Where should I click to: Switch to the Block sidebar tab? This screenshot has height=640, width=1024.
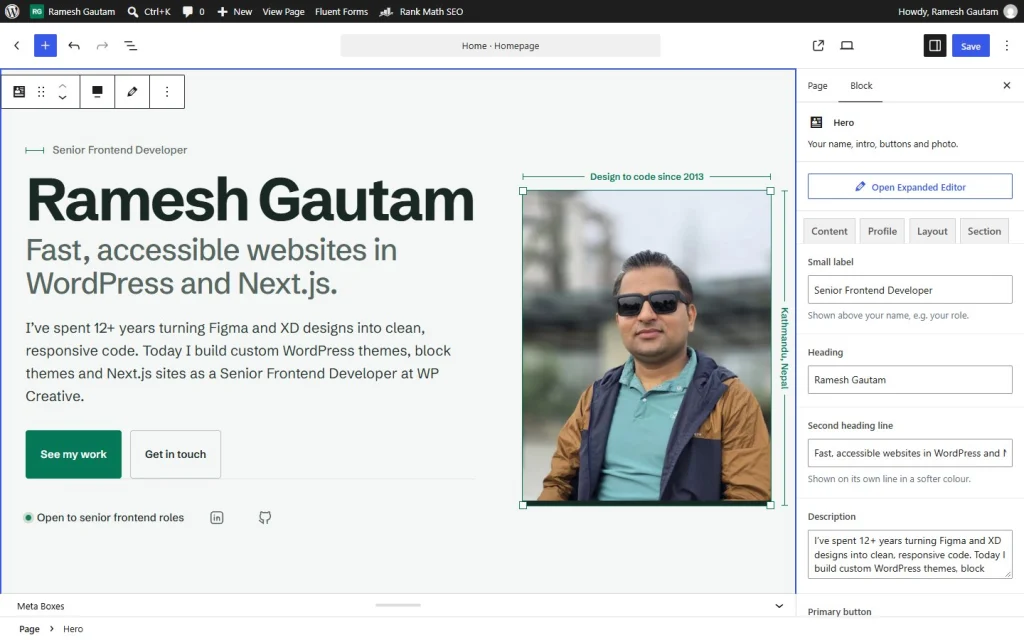(861, 86)
